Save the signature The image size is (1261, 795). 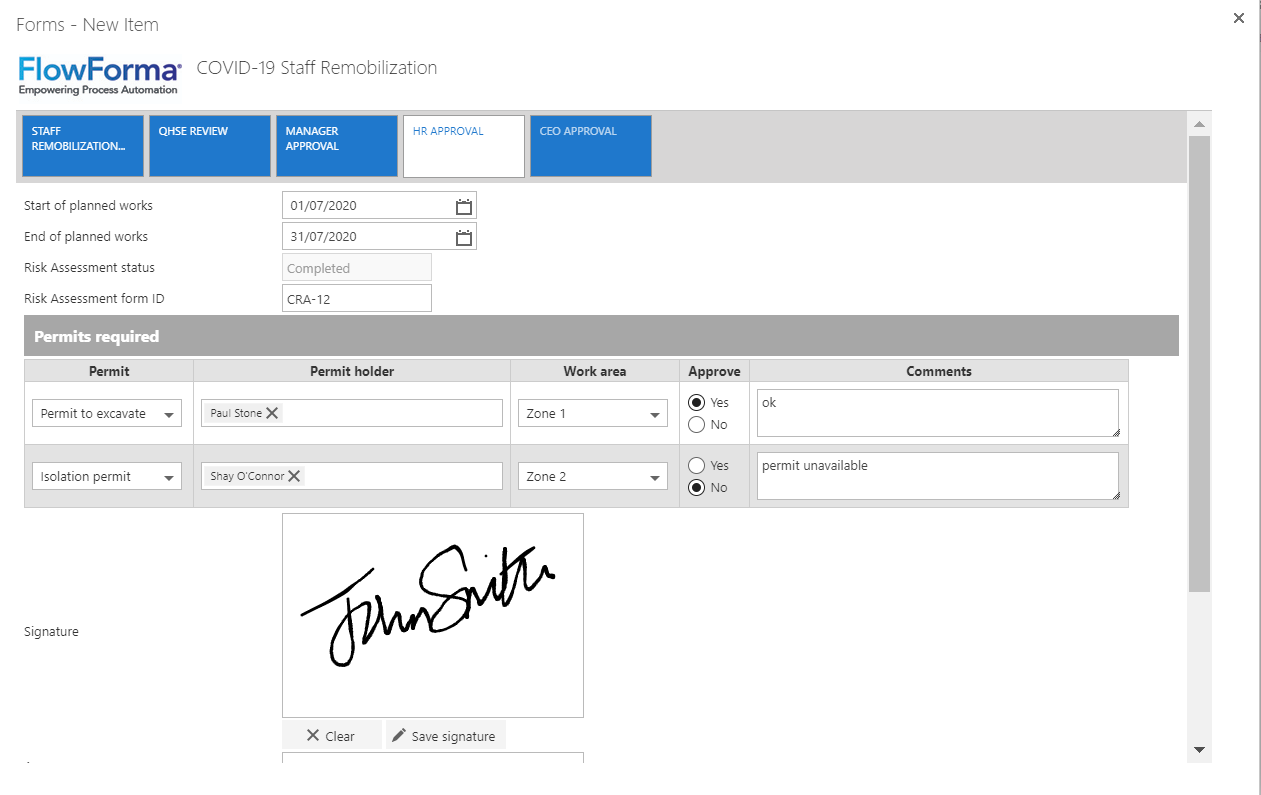click(445, 735)
